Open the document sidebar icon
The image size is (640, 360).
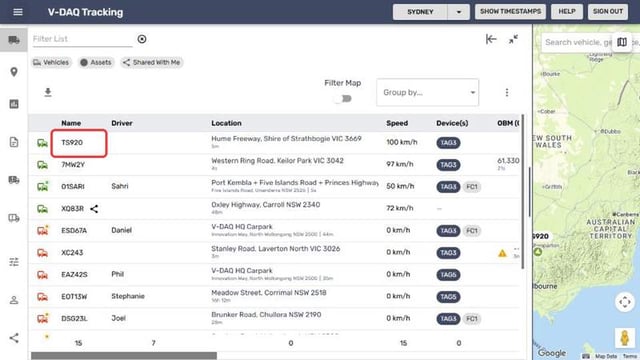point(14,142)
